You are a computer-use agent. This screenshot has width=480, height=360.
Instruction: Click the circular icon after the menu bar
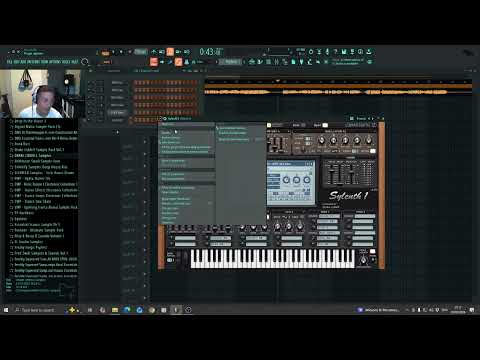coord(85,62)
